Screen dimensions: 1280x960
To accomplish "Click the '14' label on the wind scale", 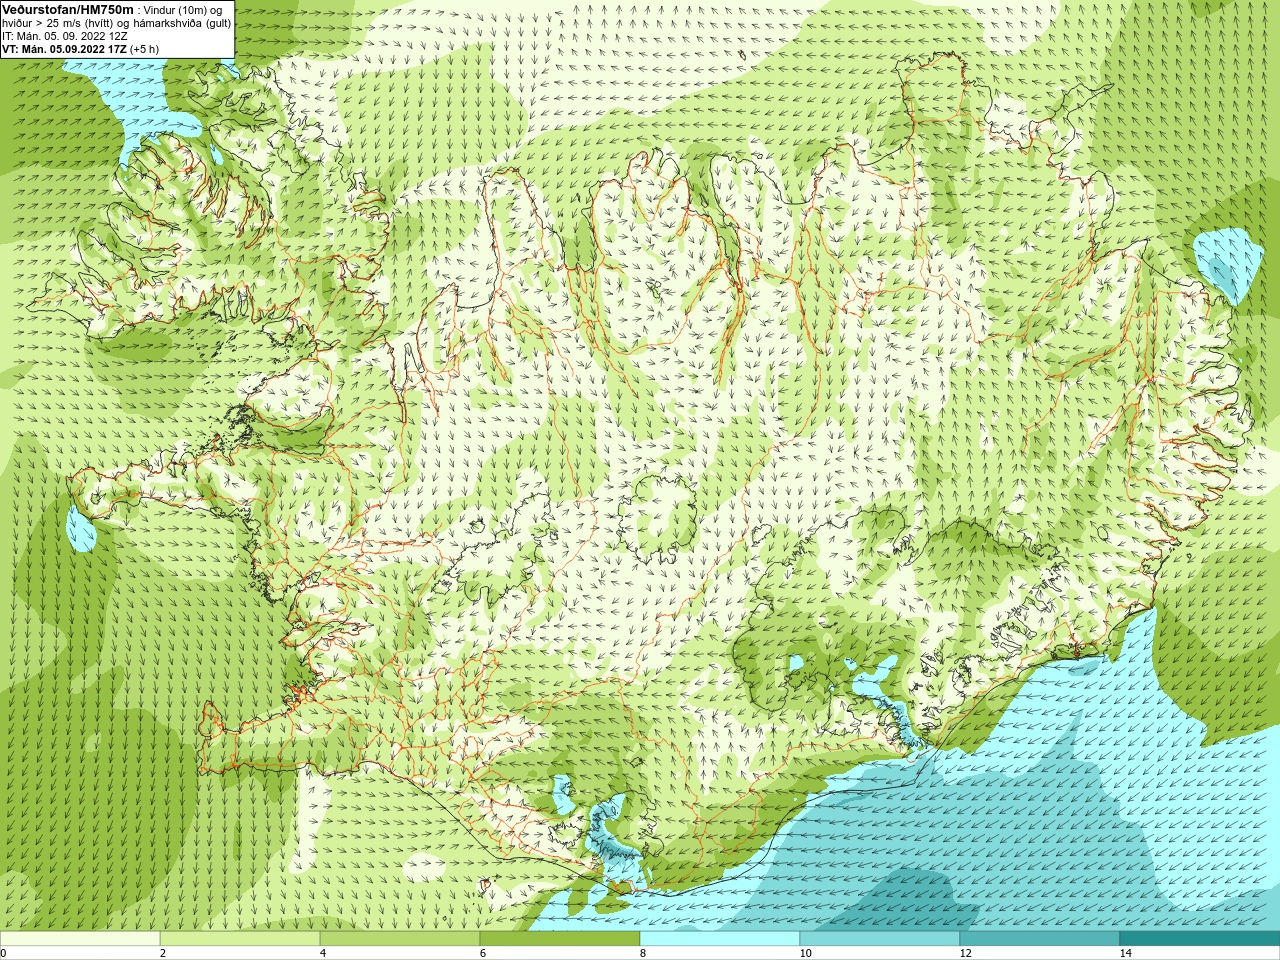I will tap(1125, 953).
